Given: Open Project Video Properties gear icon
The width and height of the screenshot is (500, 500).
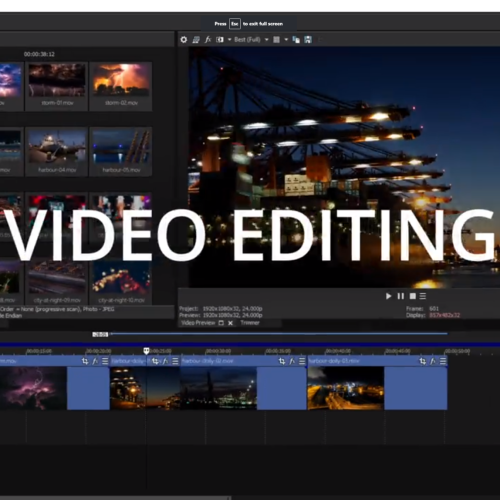Looking at the screenshot, I should (x=184, y=40).
